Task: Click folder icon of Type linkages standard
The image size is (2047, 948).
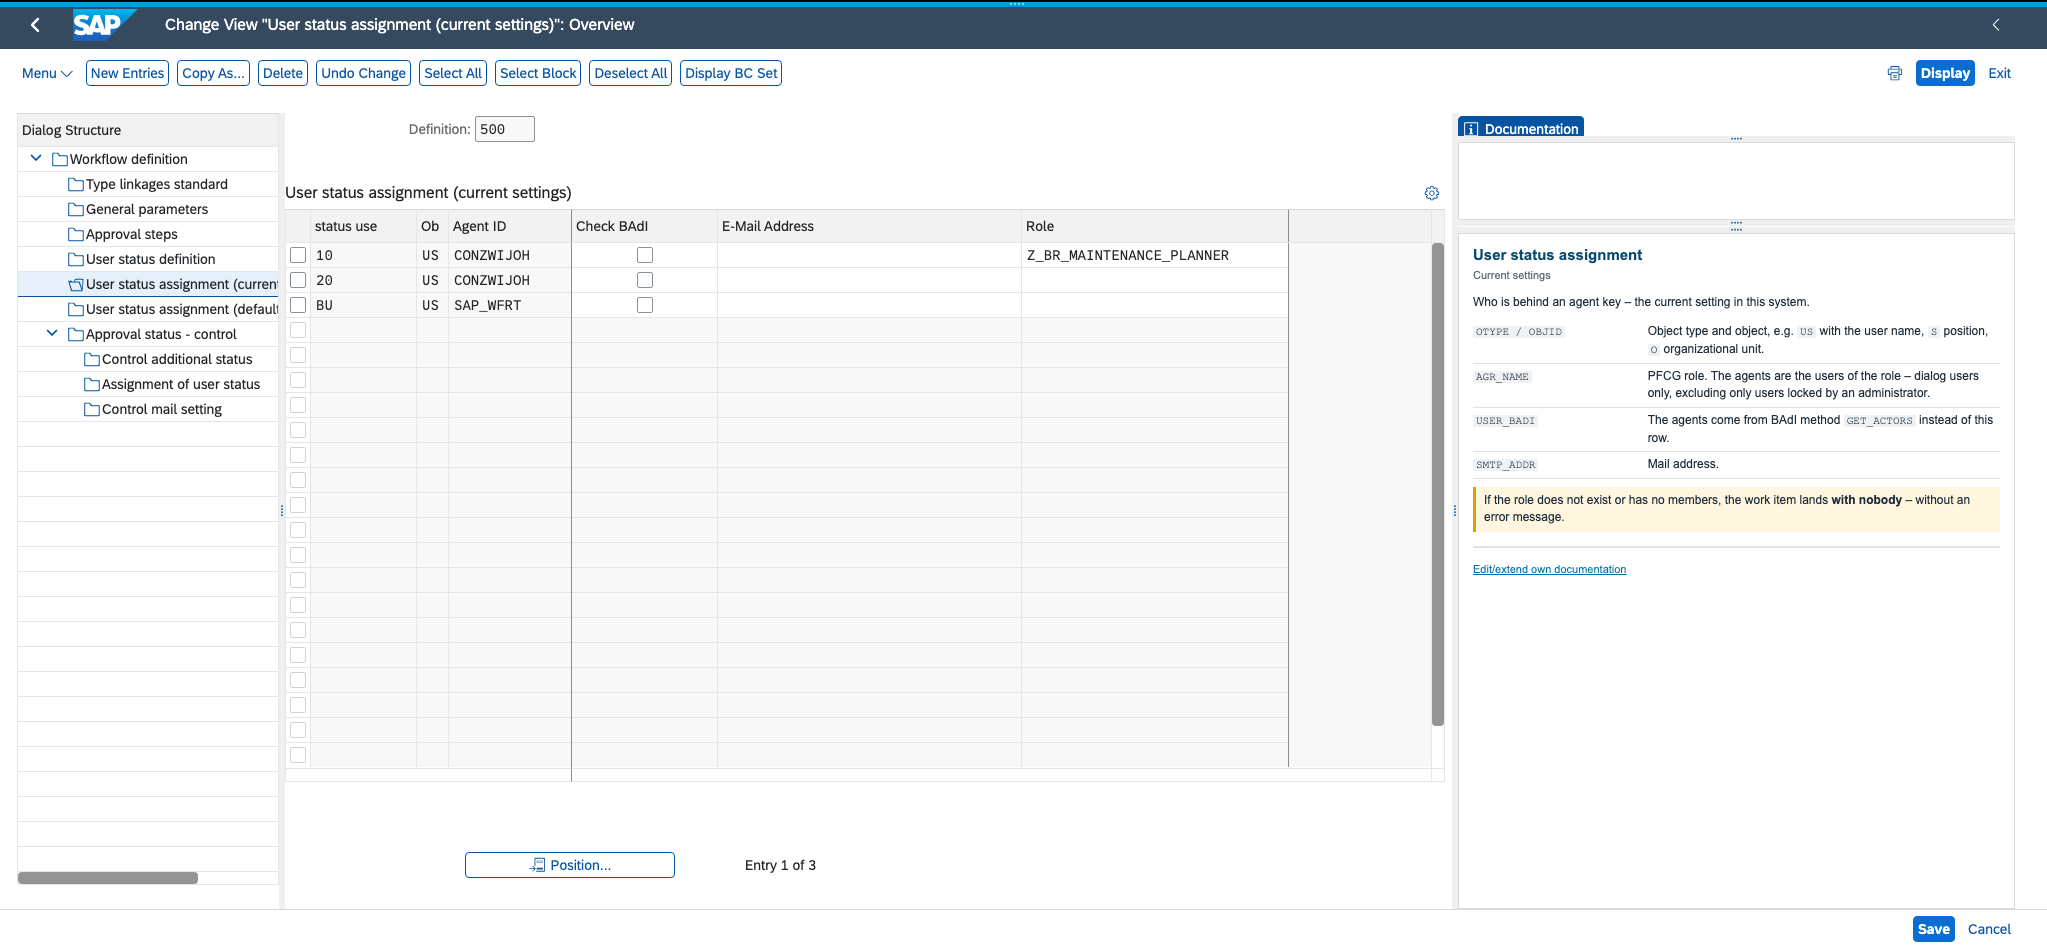Action: [x=76, y=184]
